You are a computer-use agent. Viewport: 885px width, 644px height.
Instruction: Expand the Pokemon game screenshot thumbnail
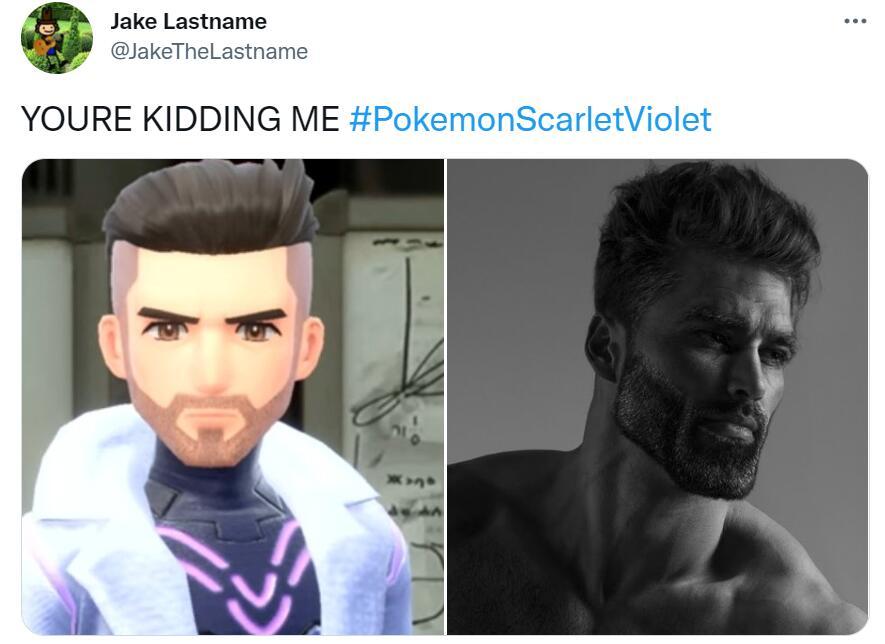[232, 396]
